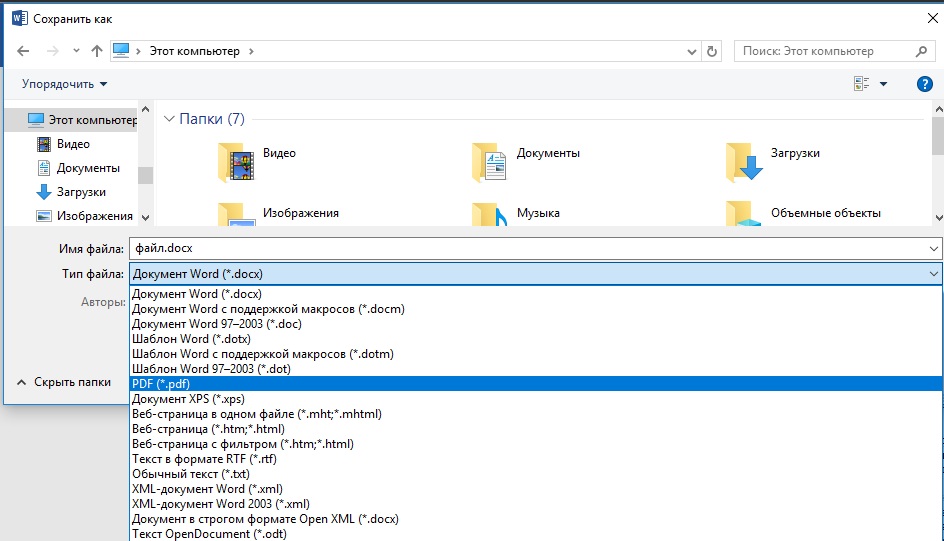Click Скрыть папки button
Viewport: 944px width, 541px height.
pyautogui.click(x=64, y=382)
